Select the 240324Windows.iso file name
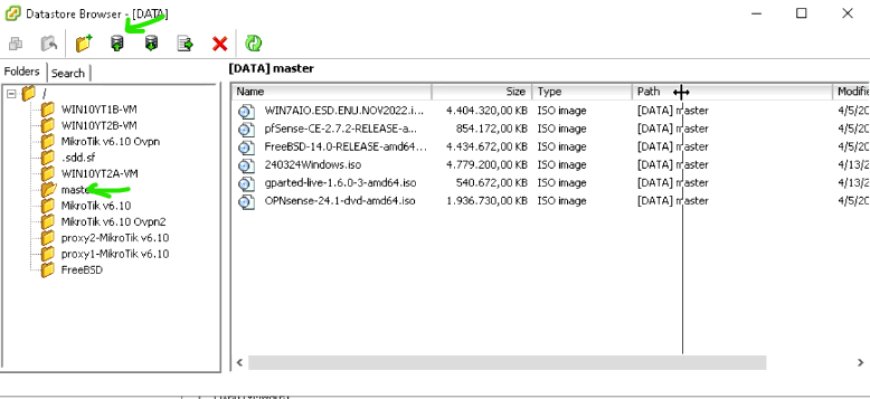The width and height of the screenshot is (870, 399). coord(313,165)
